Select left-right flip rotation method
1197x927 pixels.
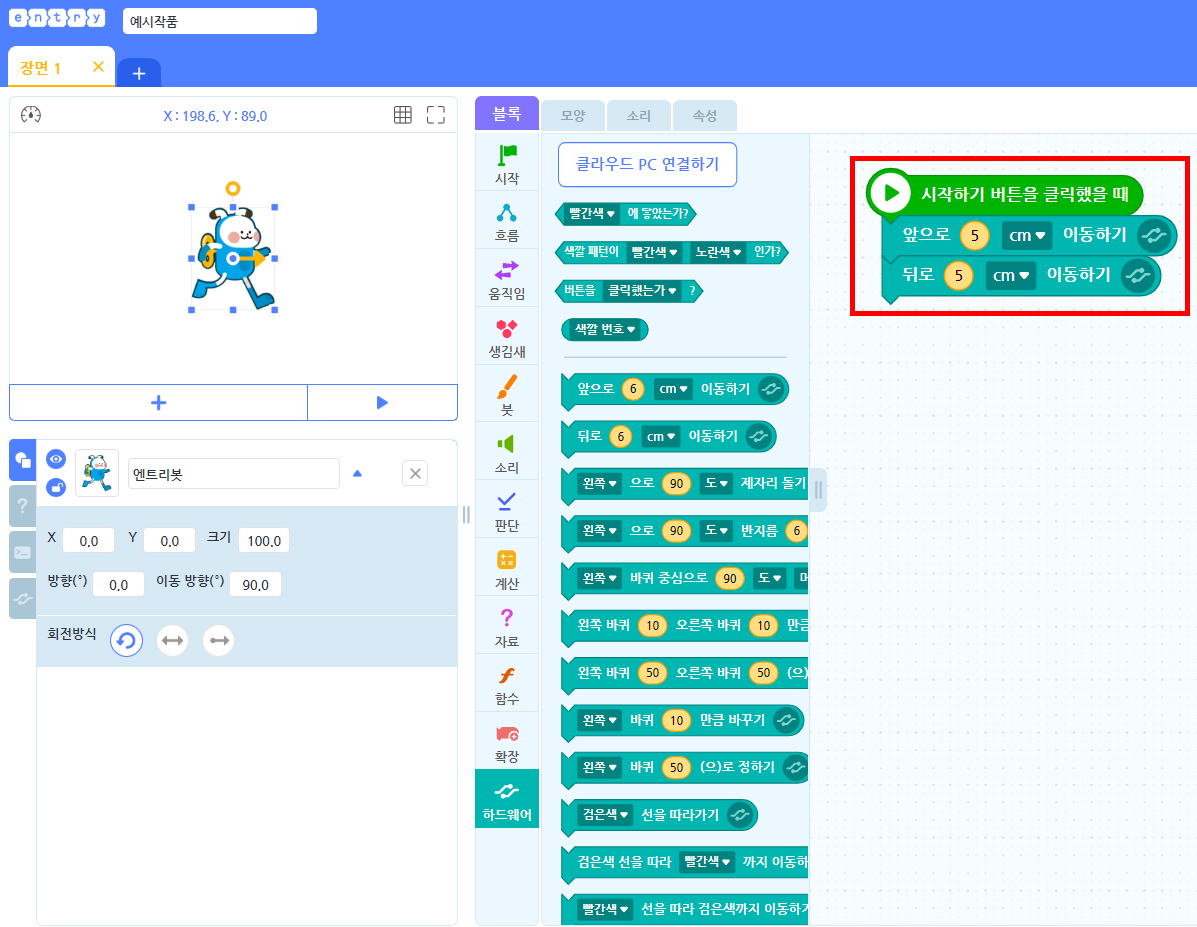tap(173, 641)
